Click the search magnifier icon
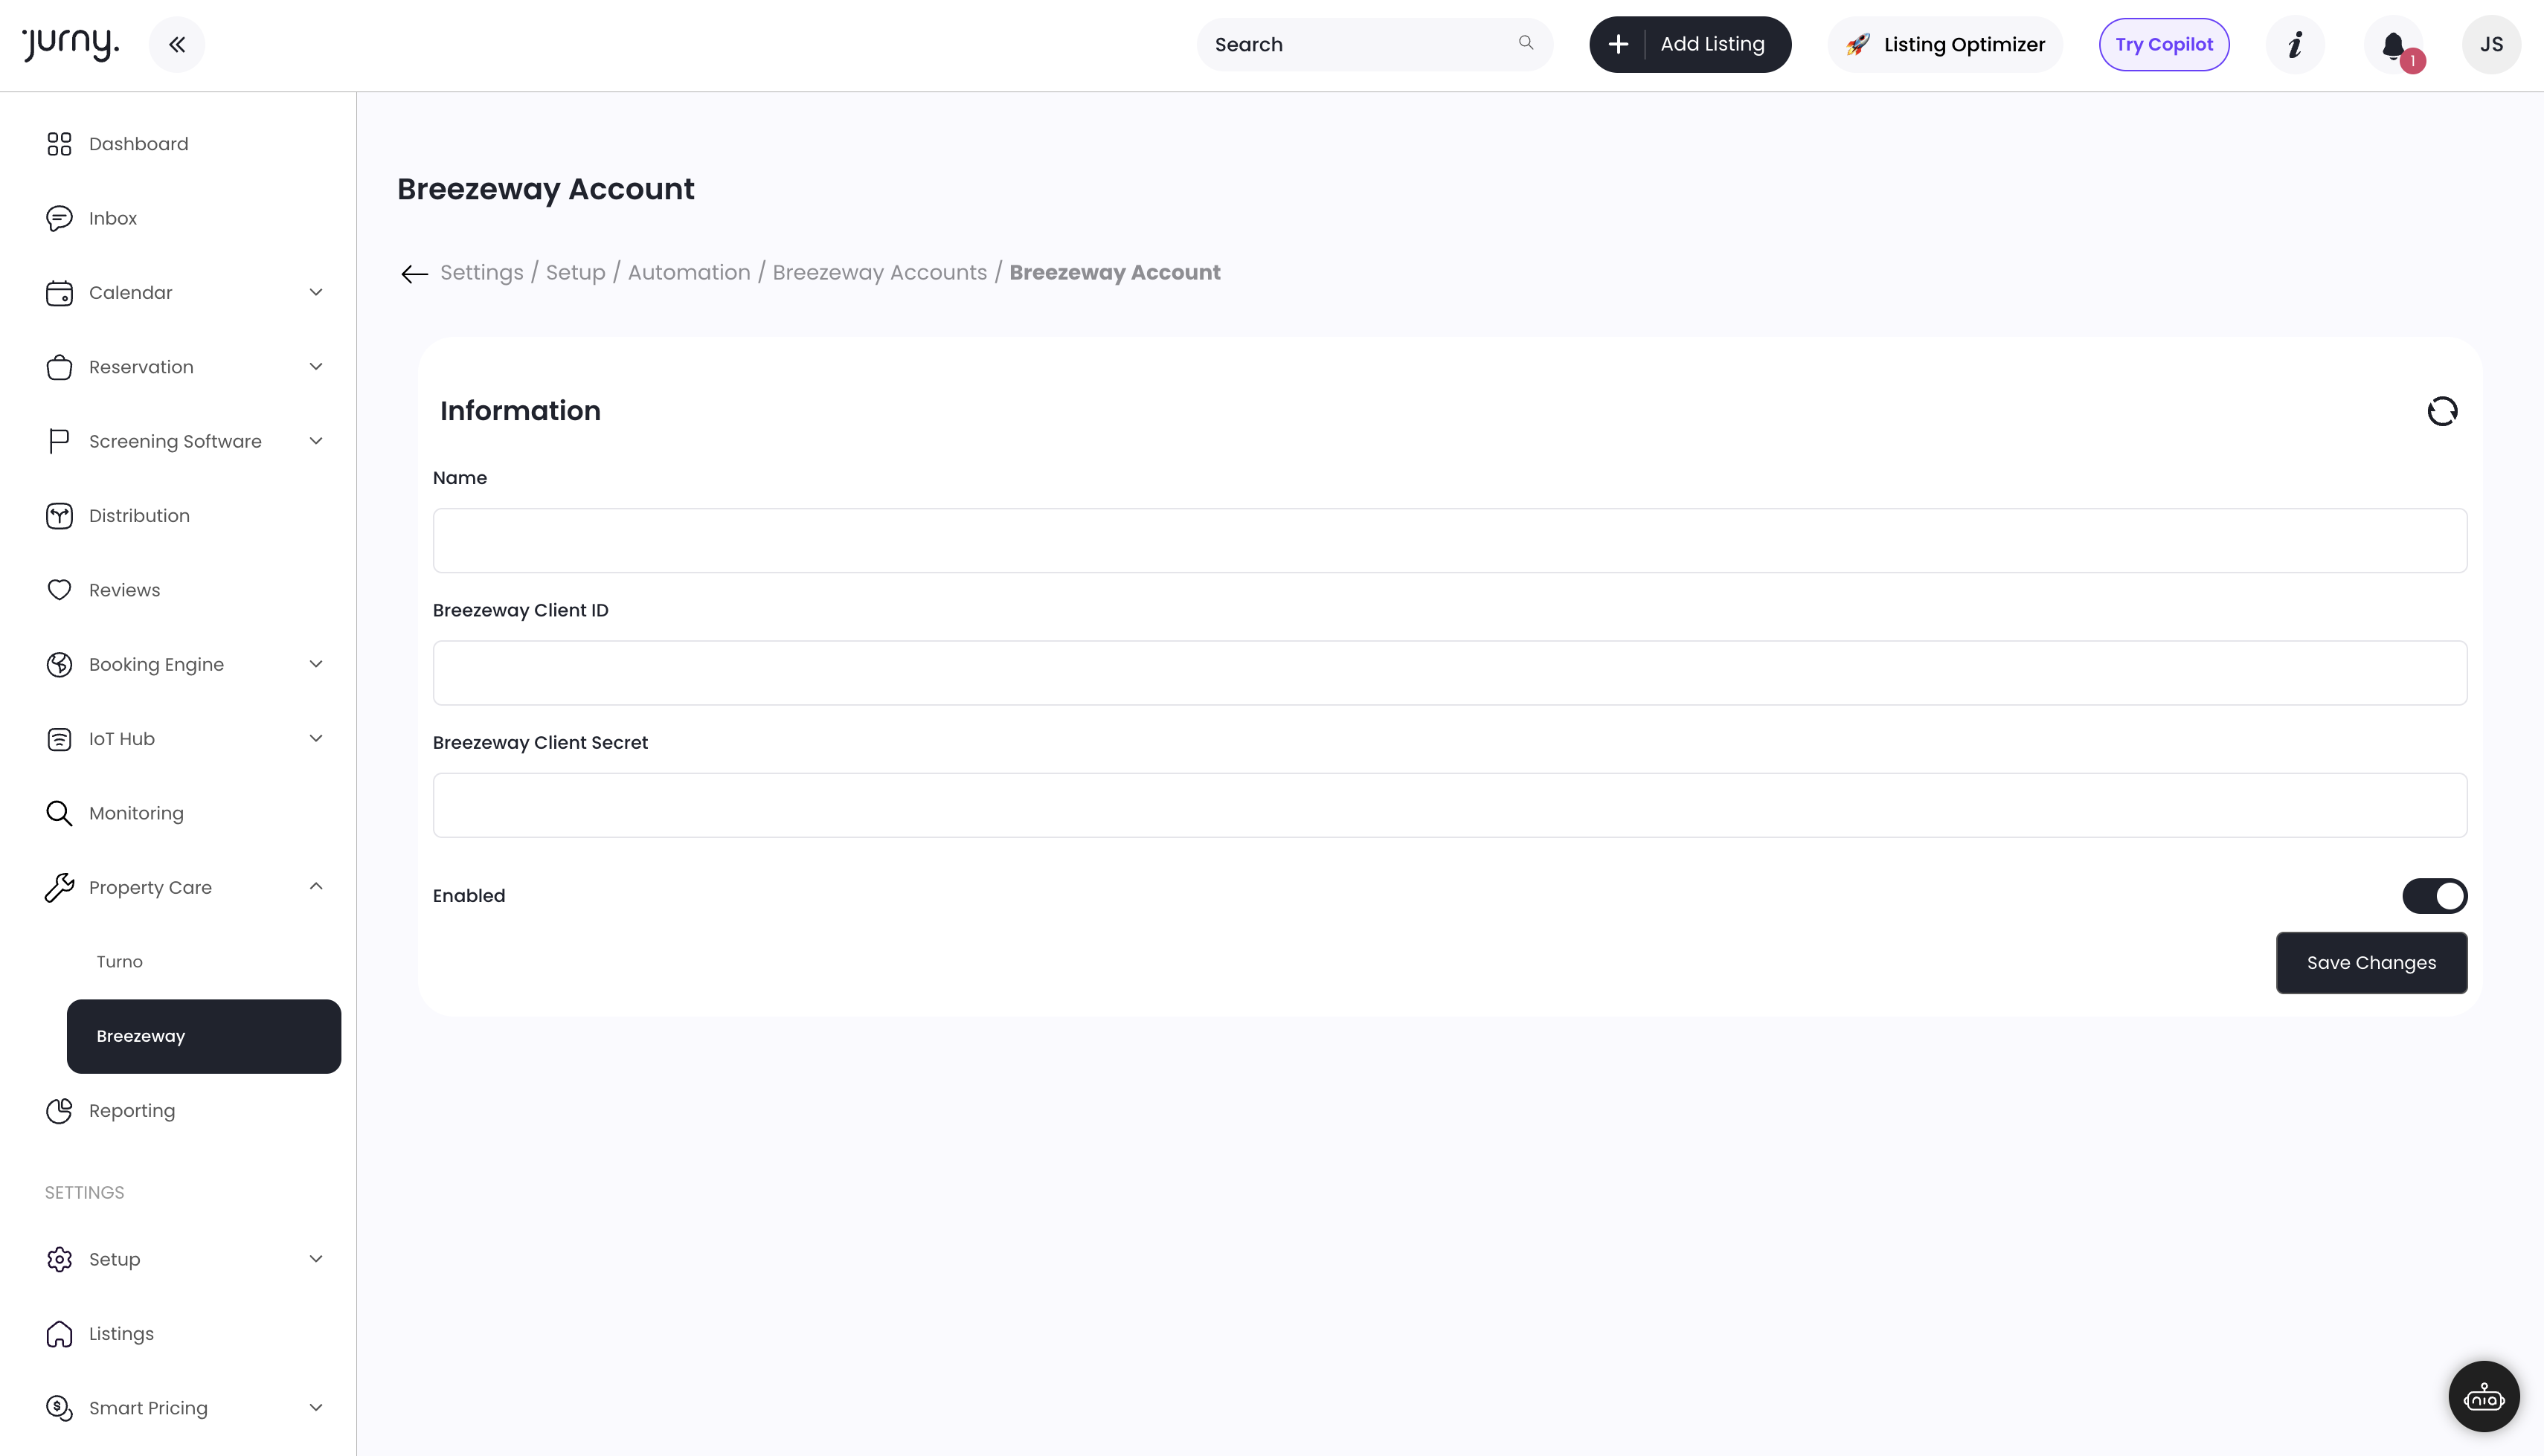The image size is (2544, 1456). (1525, 43)
